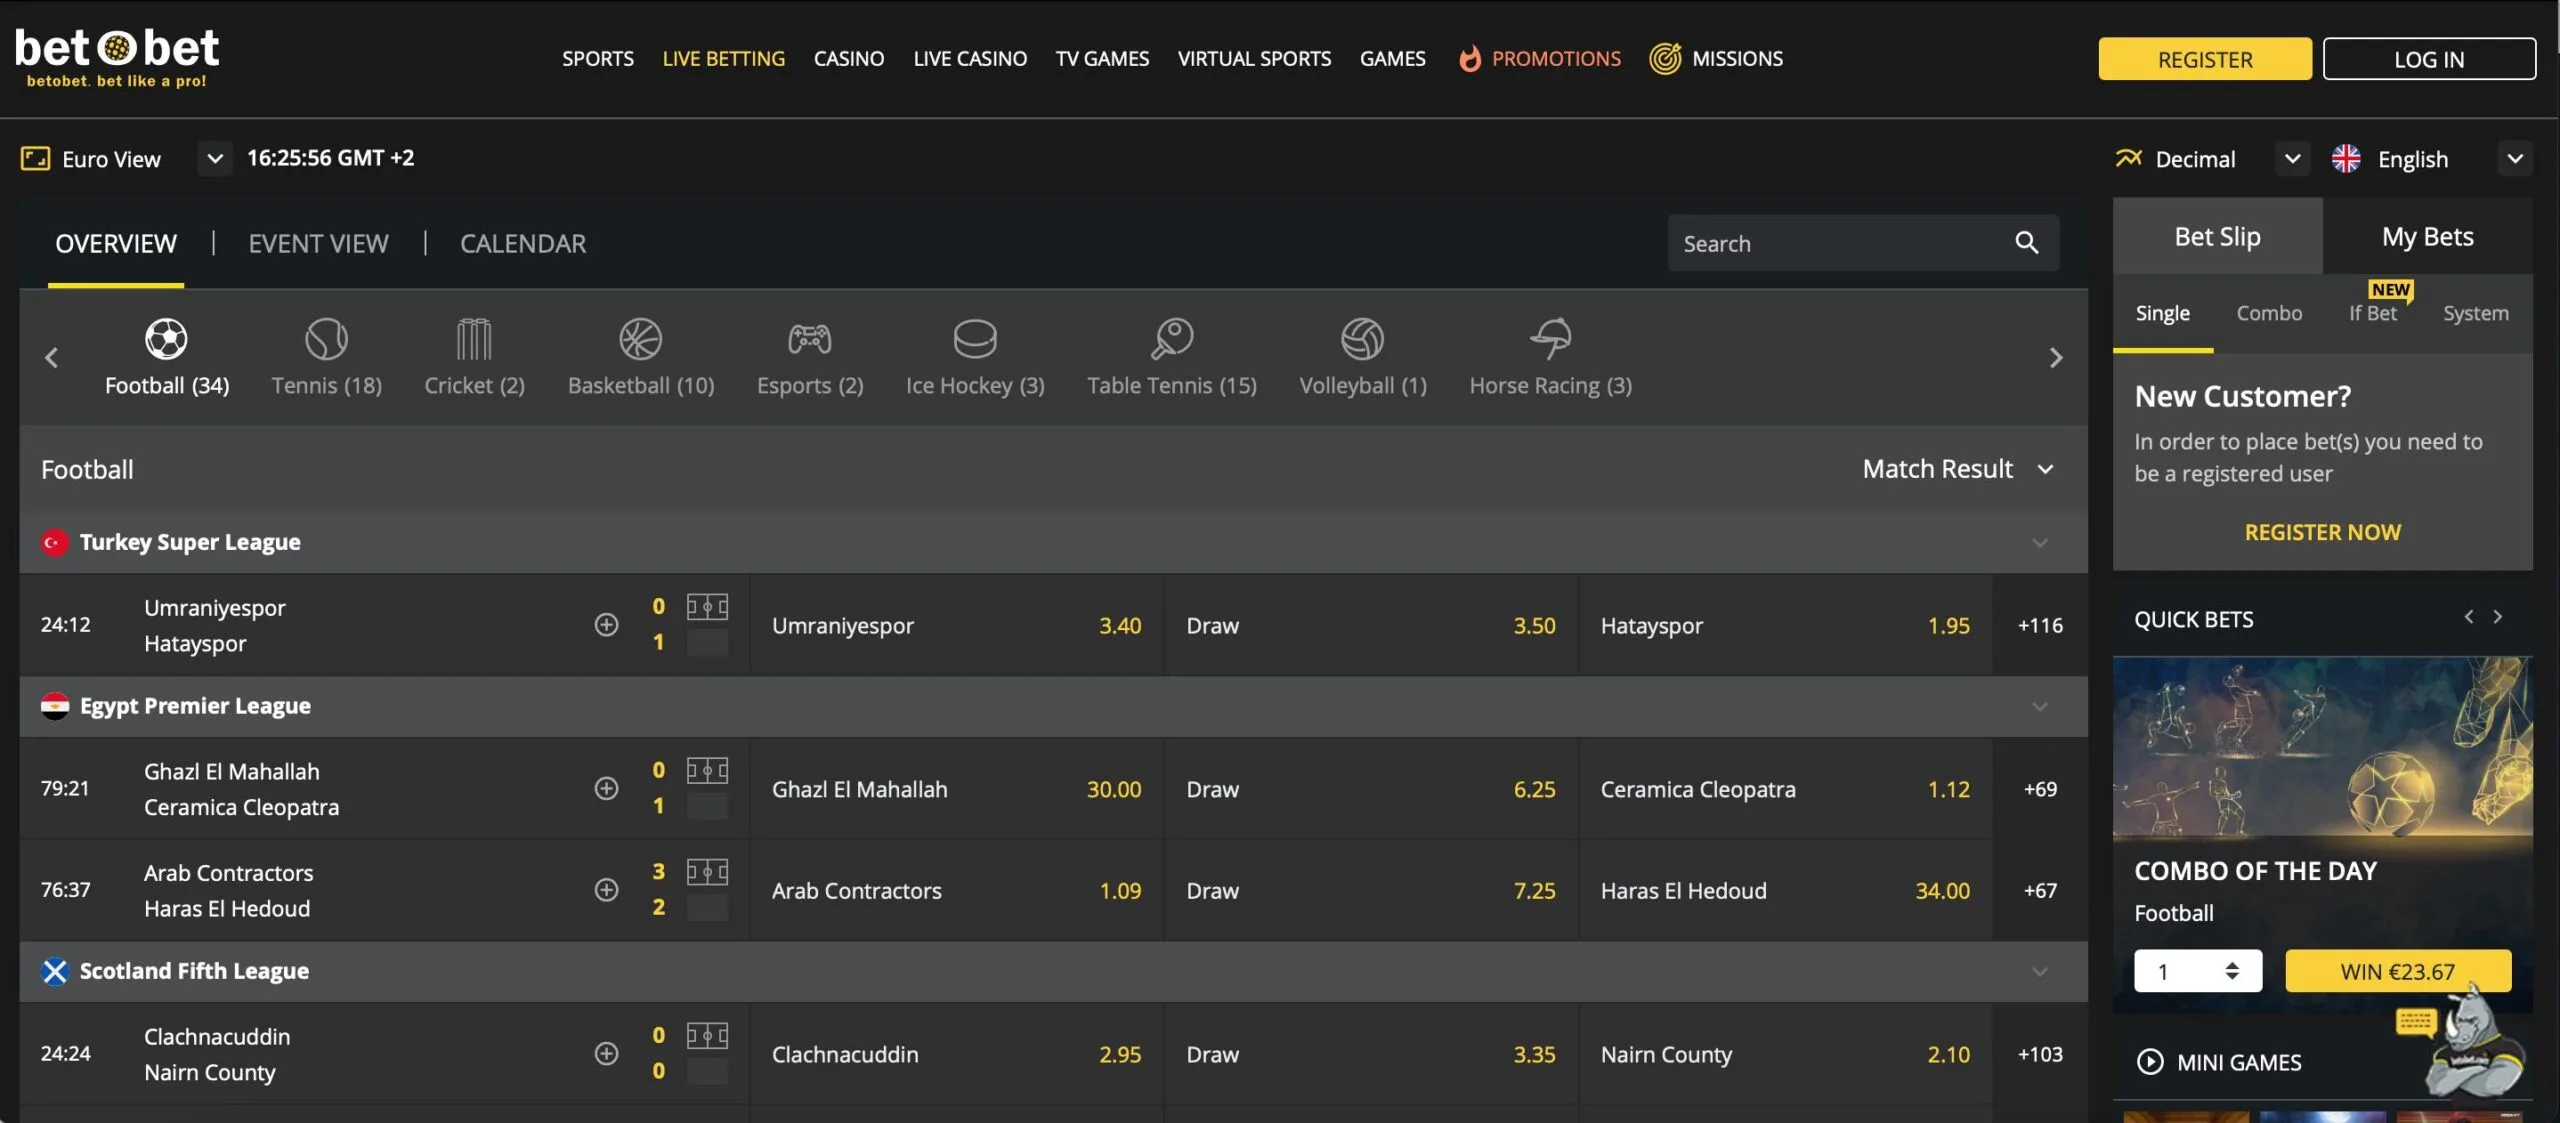
Task: Bet on Umraniyespor at 3.40
Action: tap(956, 625)
